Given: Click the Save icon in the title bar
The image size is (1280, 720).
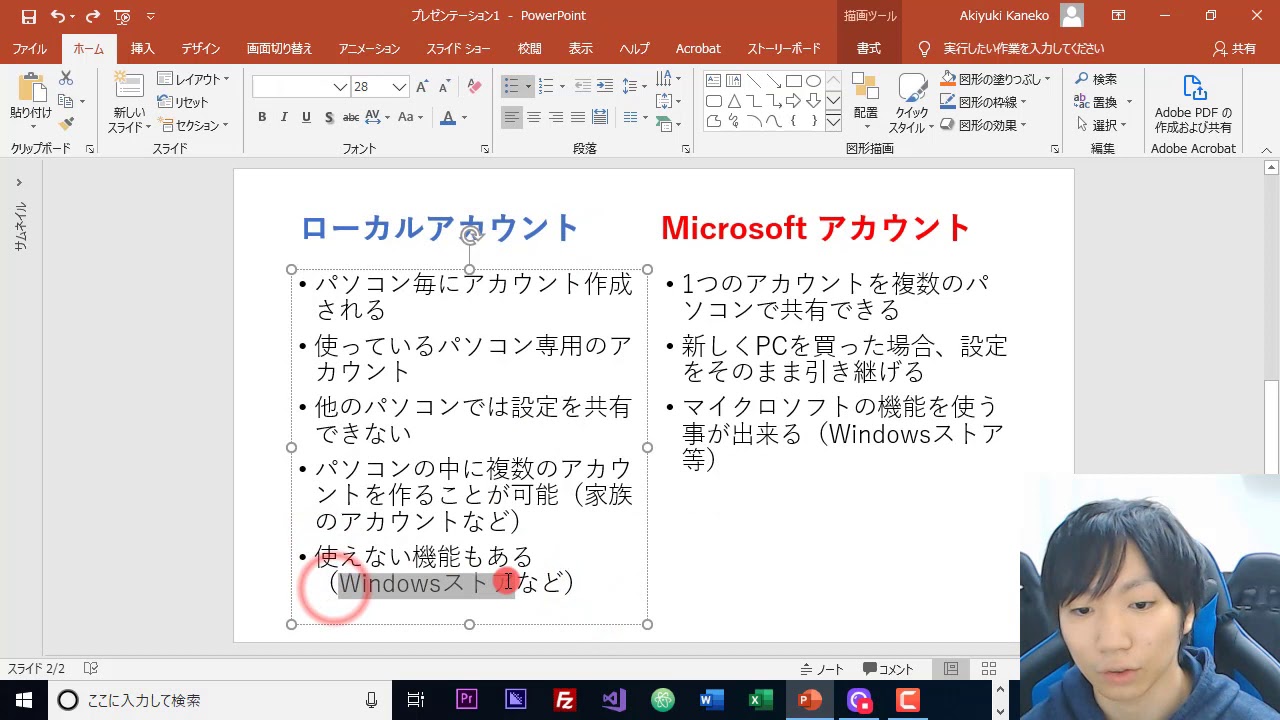Looking at the screenshot, I should [x=29, y=16].
